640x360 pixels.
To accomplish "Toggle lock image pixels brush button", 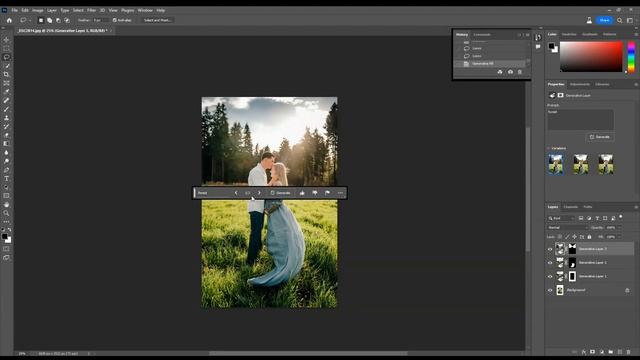I will click(567, 237).
